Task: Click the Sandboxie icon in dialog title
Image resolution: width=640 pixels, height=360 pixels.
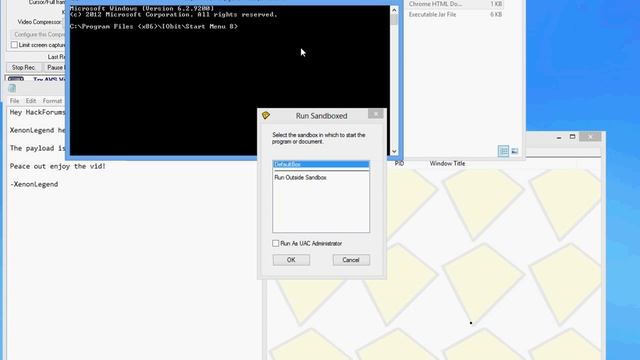Action: (x=266, y=116)
